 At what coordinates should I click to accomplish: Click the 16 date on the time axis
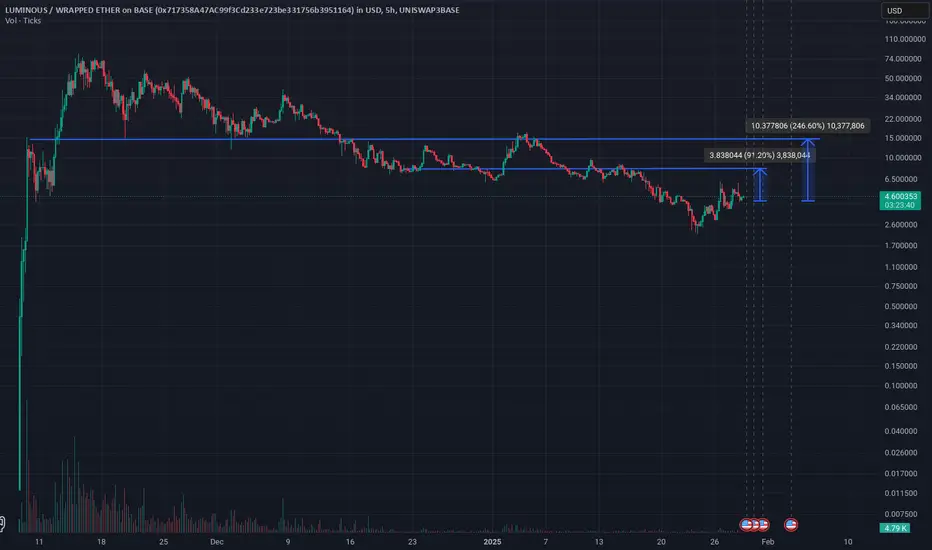click(350, 542)
